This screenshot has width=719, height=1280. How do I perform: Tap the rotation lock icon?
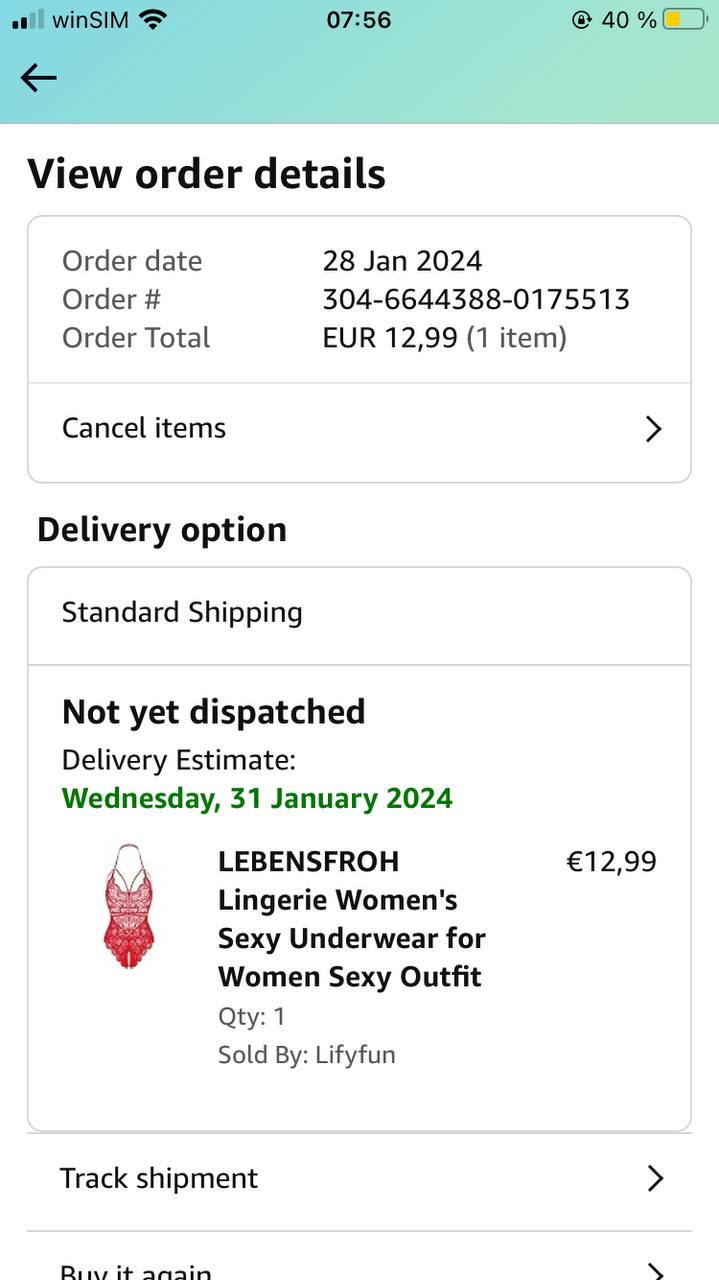point(581,19)
